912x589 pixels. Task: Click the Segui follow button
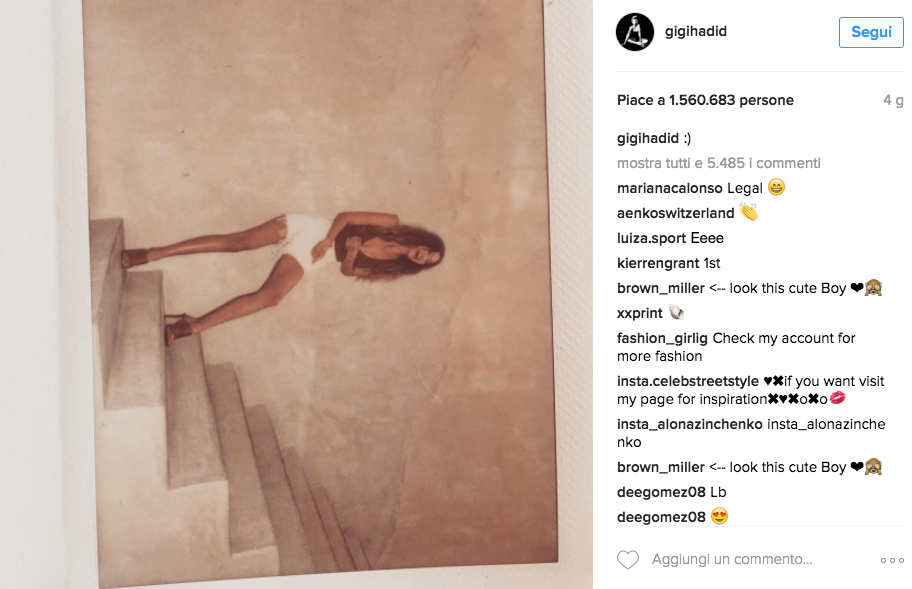pos(871,32)
